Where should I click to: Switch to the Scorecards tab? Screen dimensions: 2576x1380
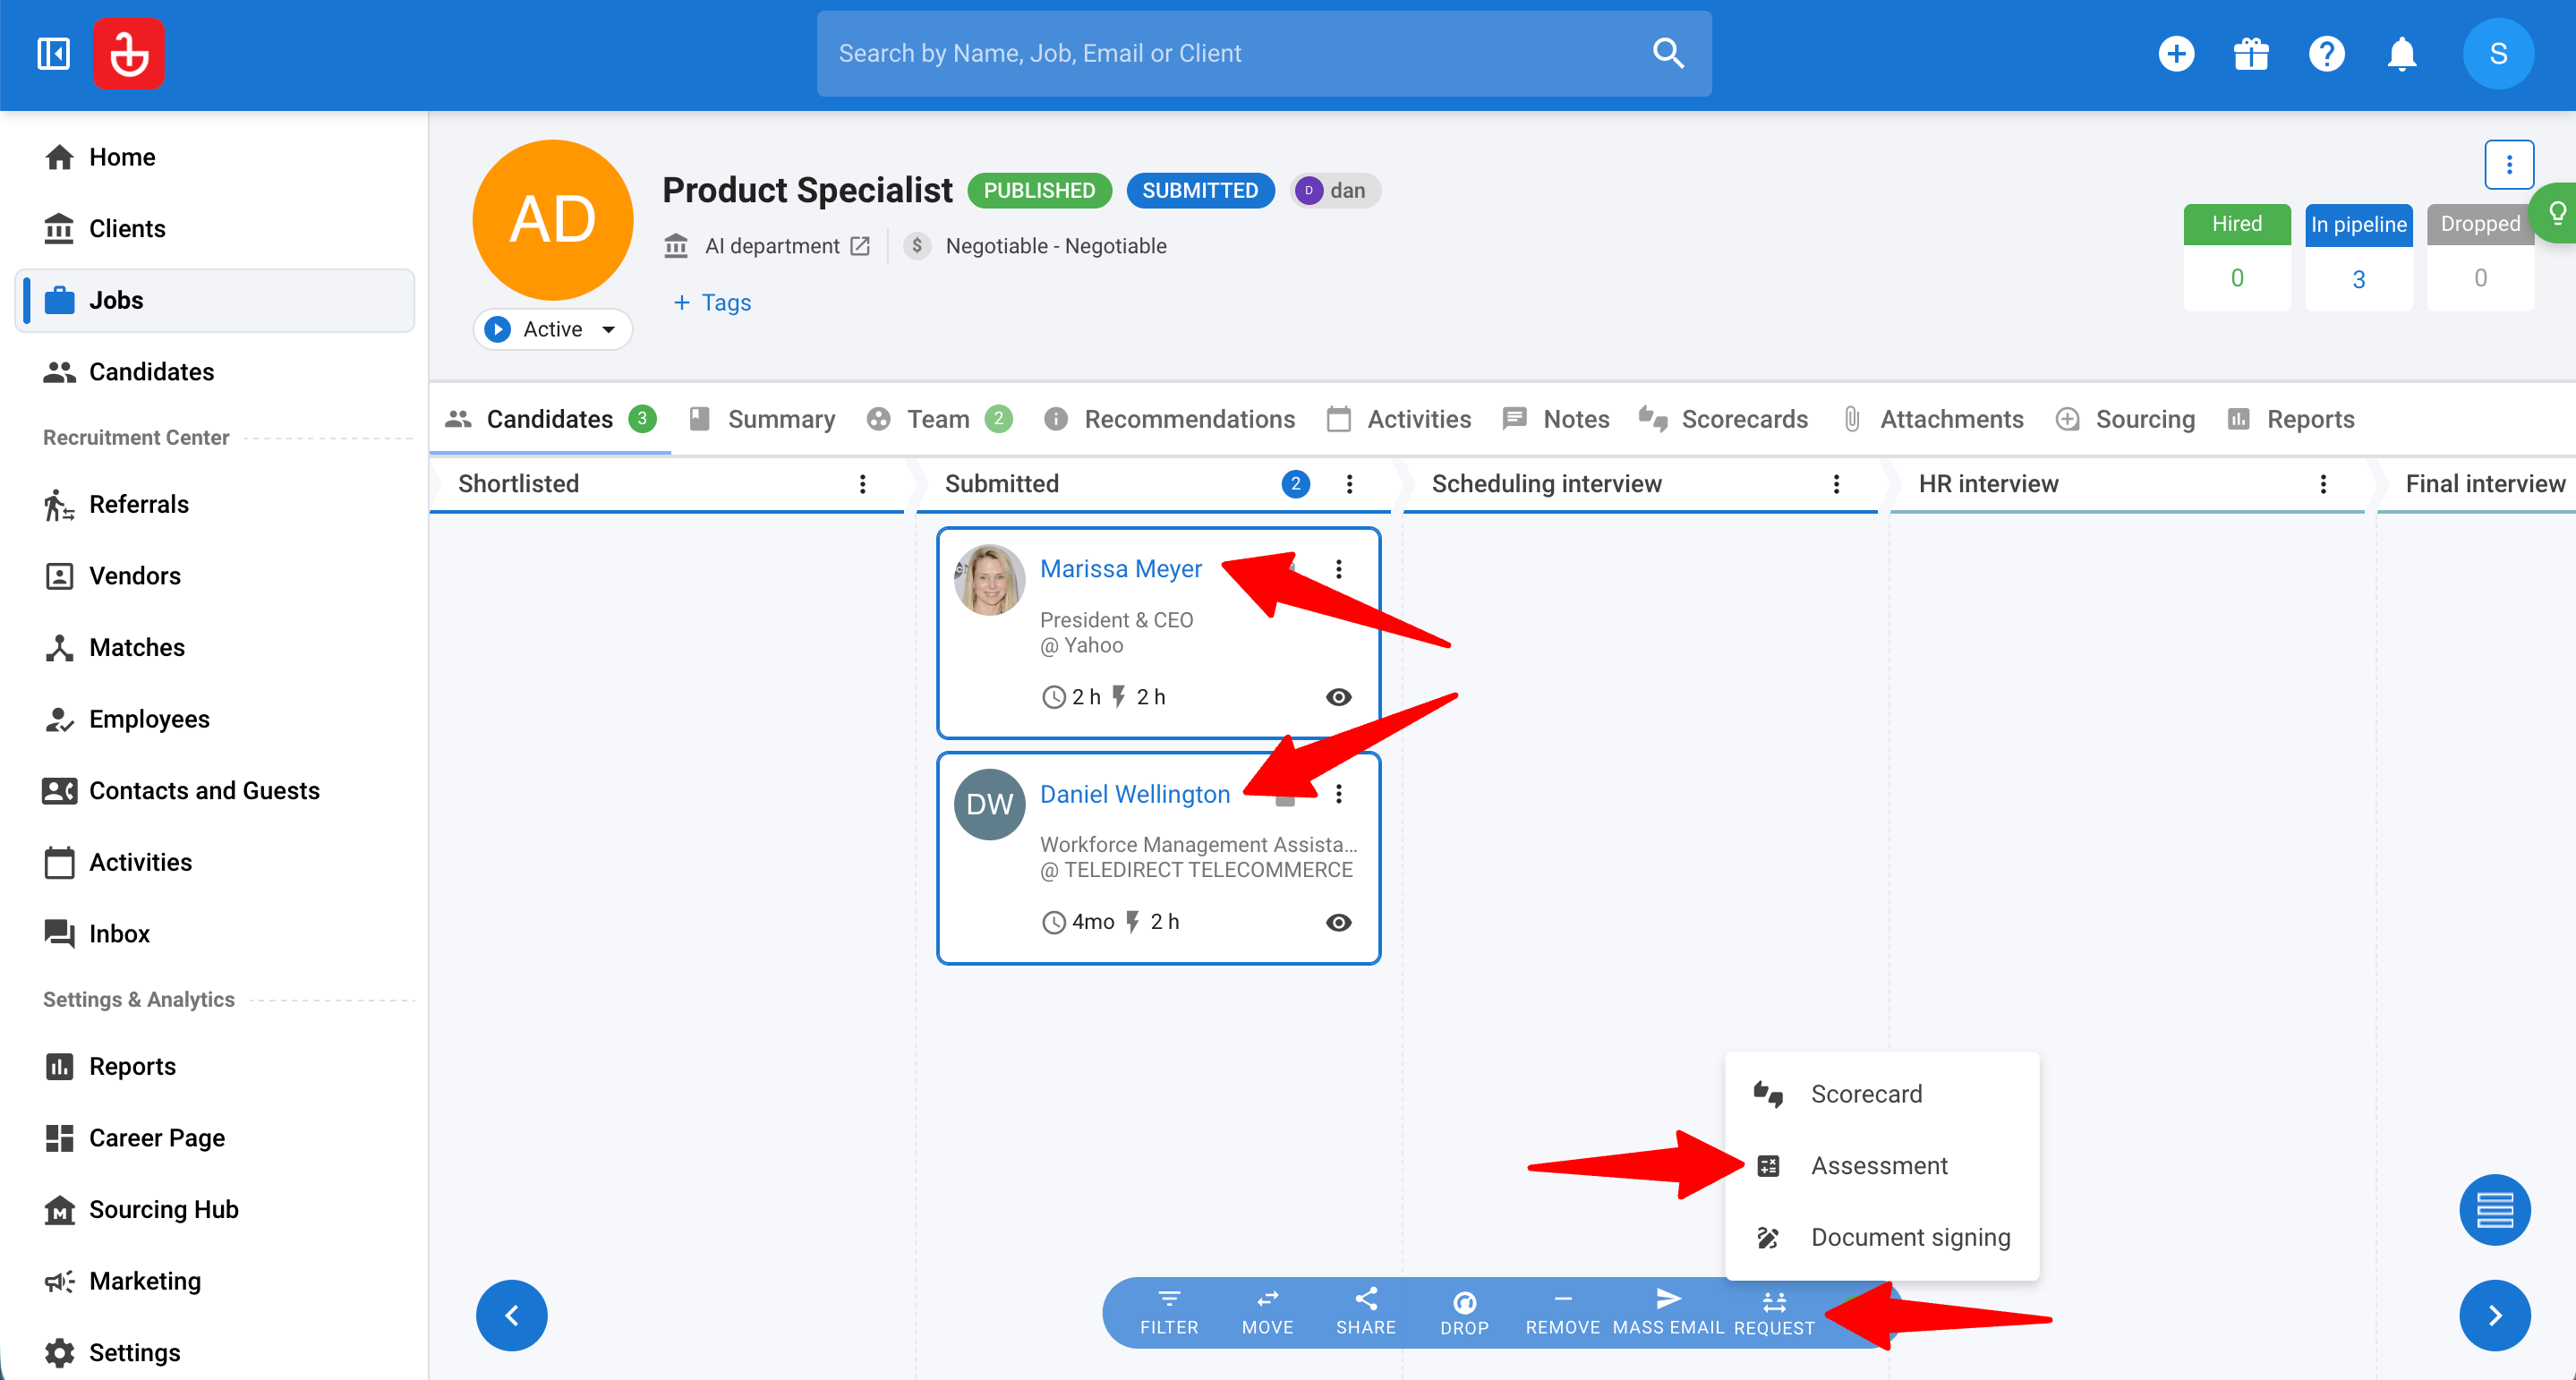tap(1722, 419)
